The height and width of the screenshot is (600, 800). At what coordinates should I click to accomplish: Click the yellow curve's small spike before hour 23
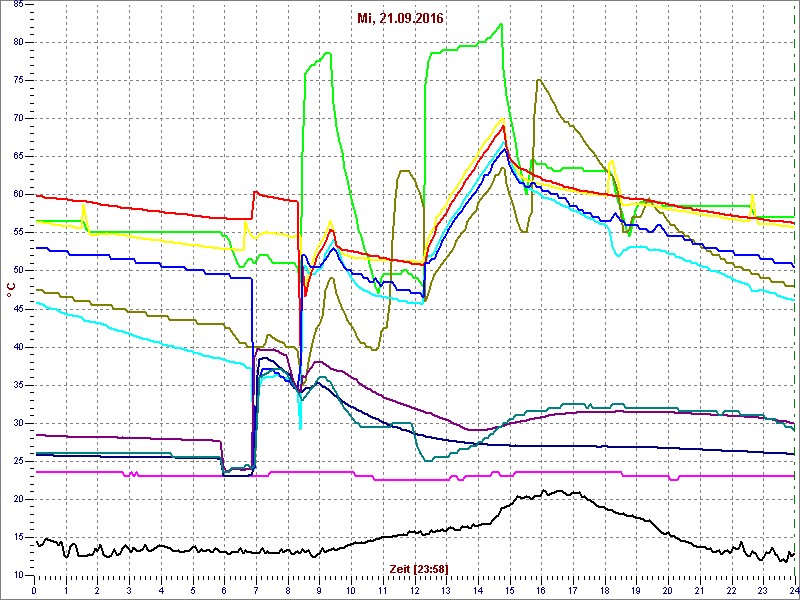tap(752, 196)
